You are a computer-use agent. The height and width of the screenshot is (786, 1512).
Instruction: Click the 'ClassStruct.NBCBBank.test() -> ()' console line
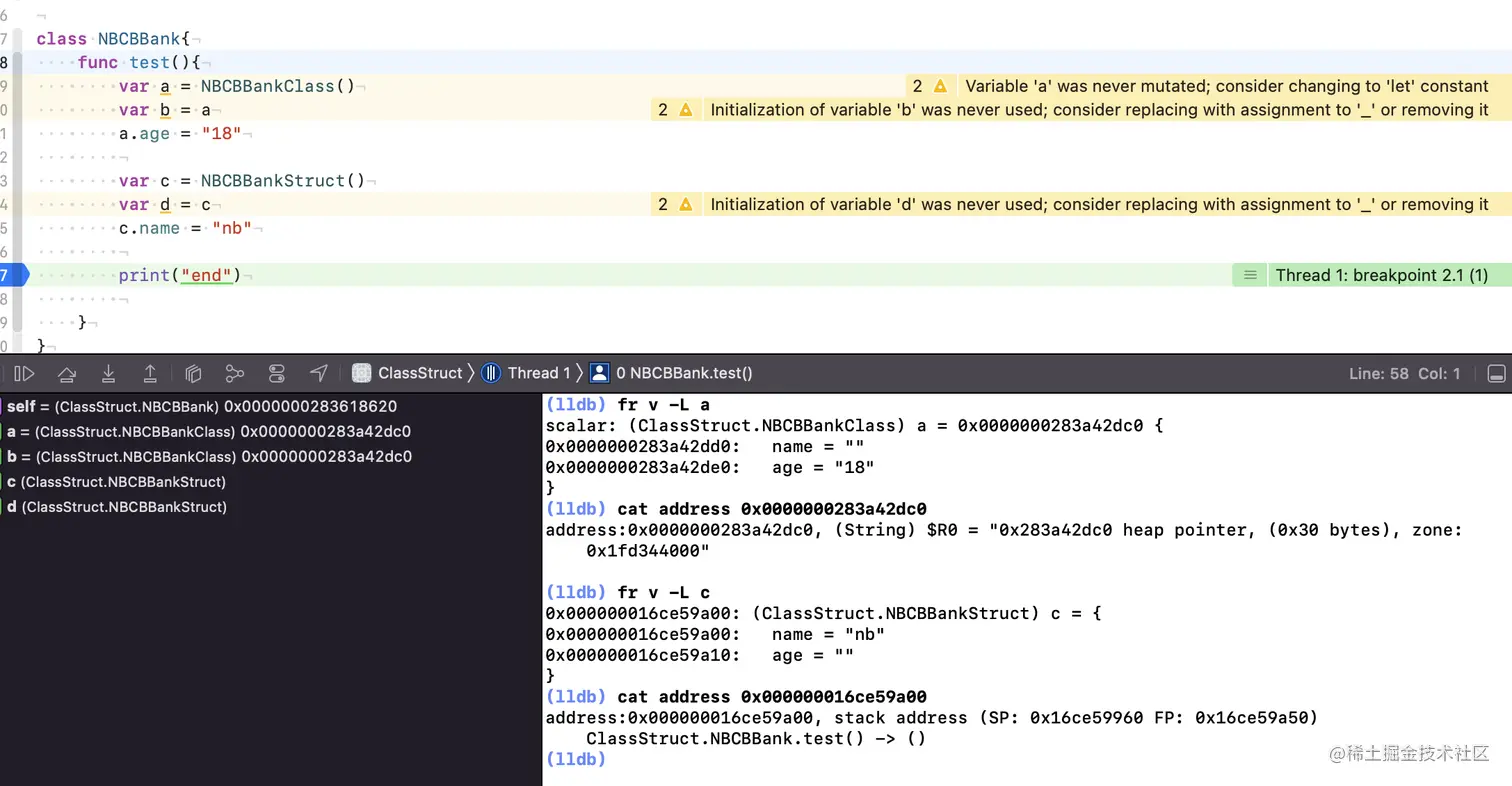point(756,739)
